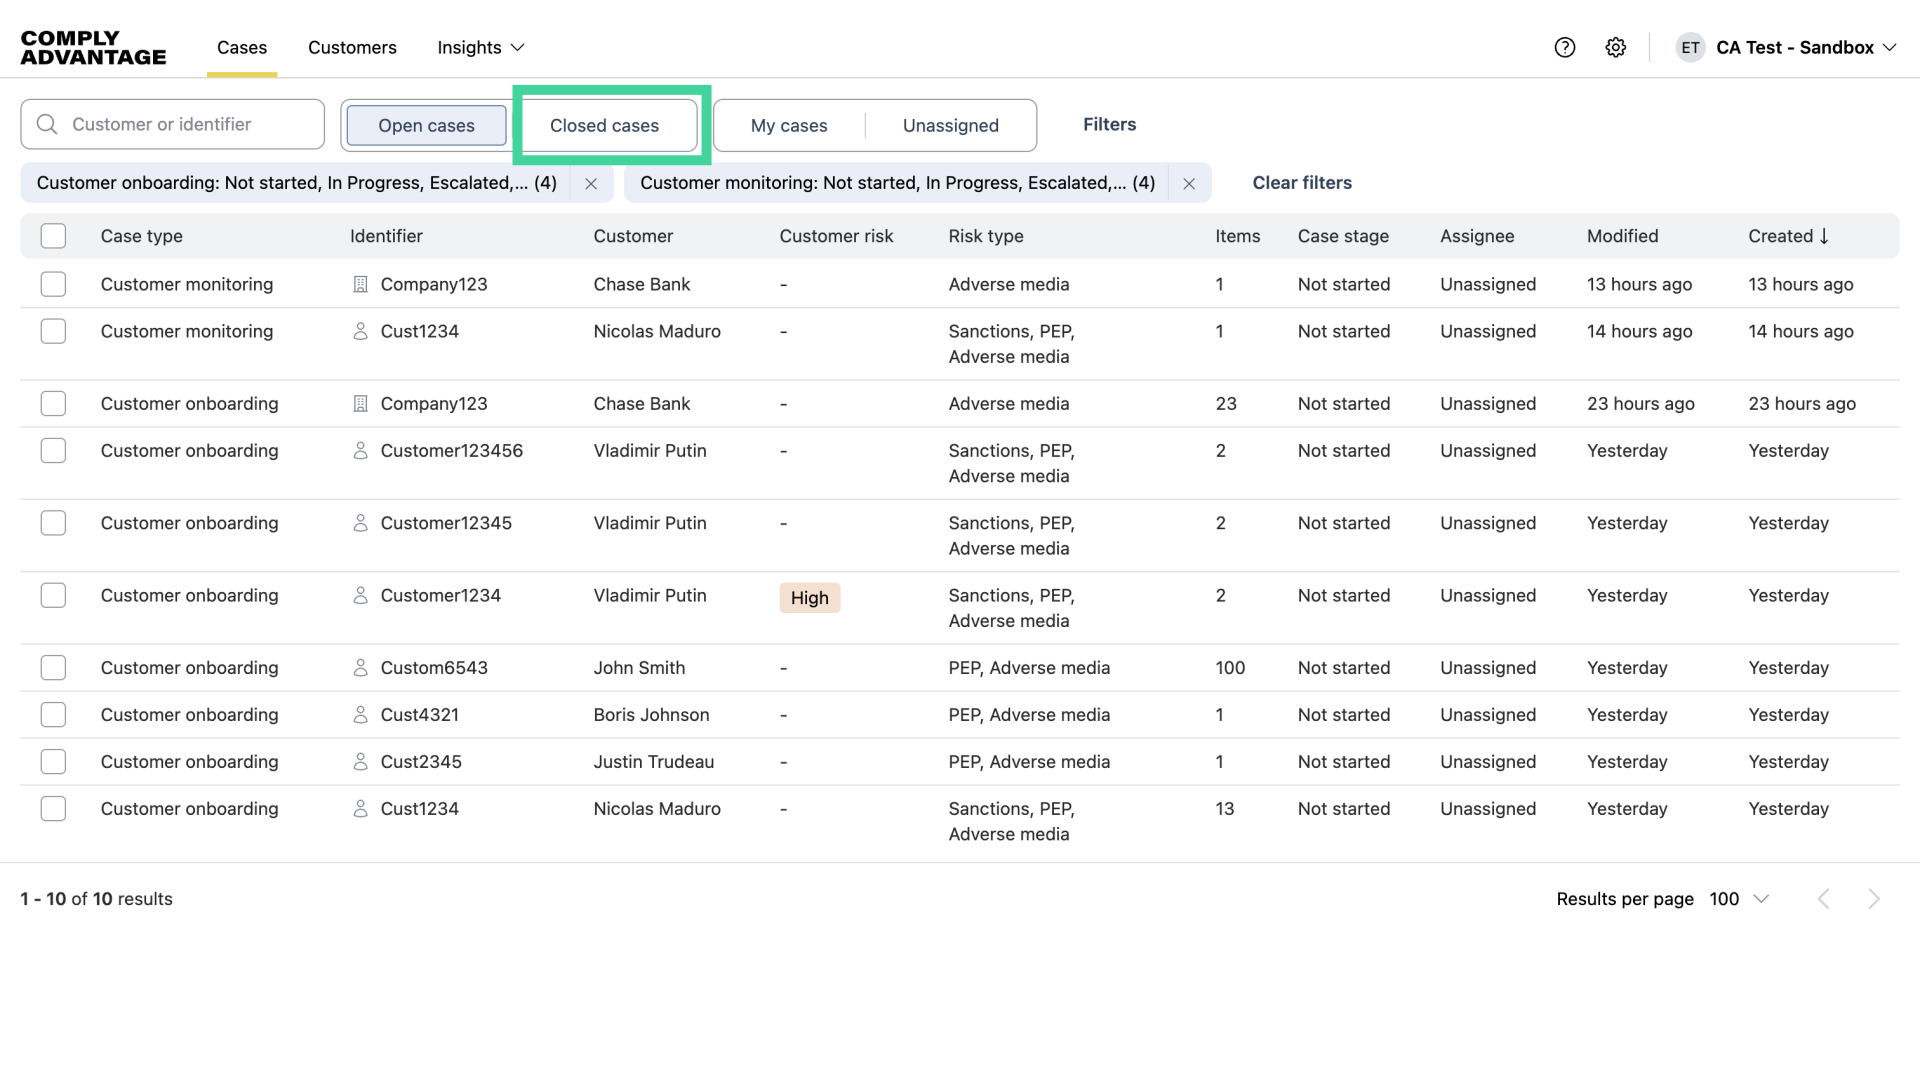The image size is (1920, 1080).
Task: Click the ET user avatar
Action: pos(1690,47)
